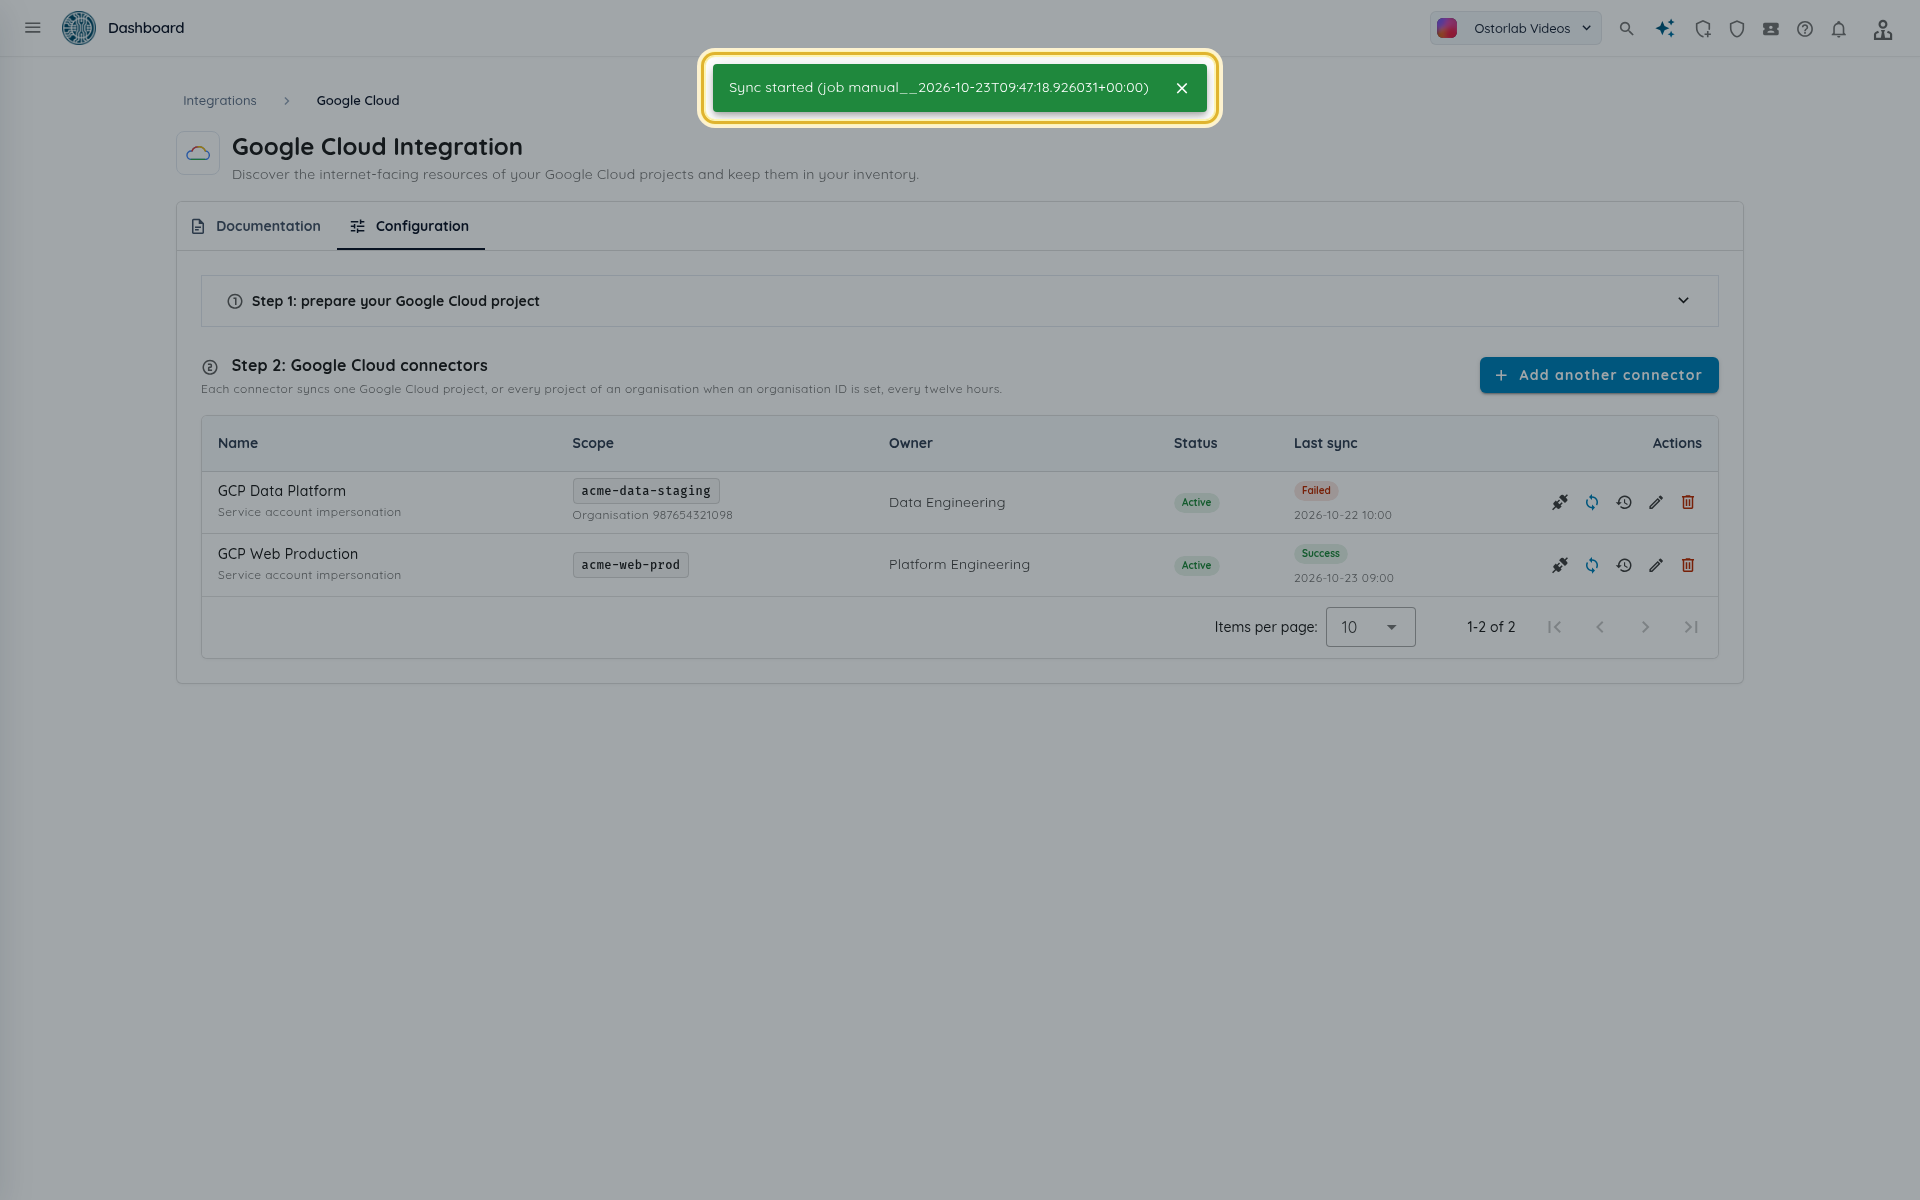Go to Integrations breadcrumb link
Screen dimensions: 1920x1200
(x=220, y=101)
